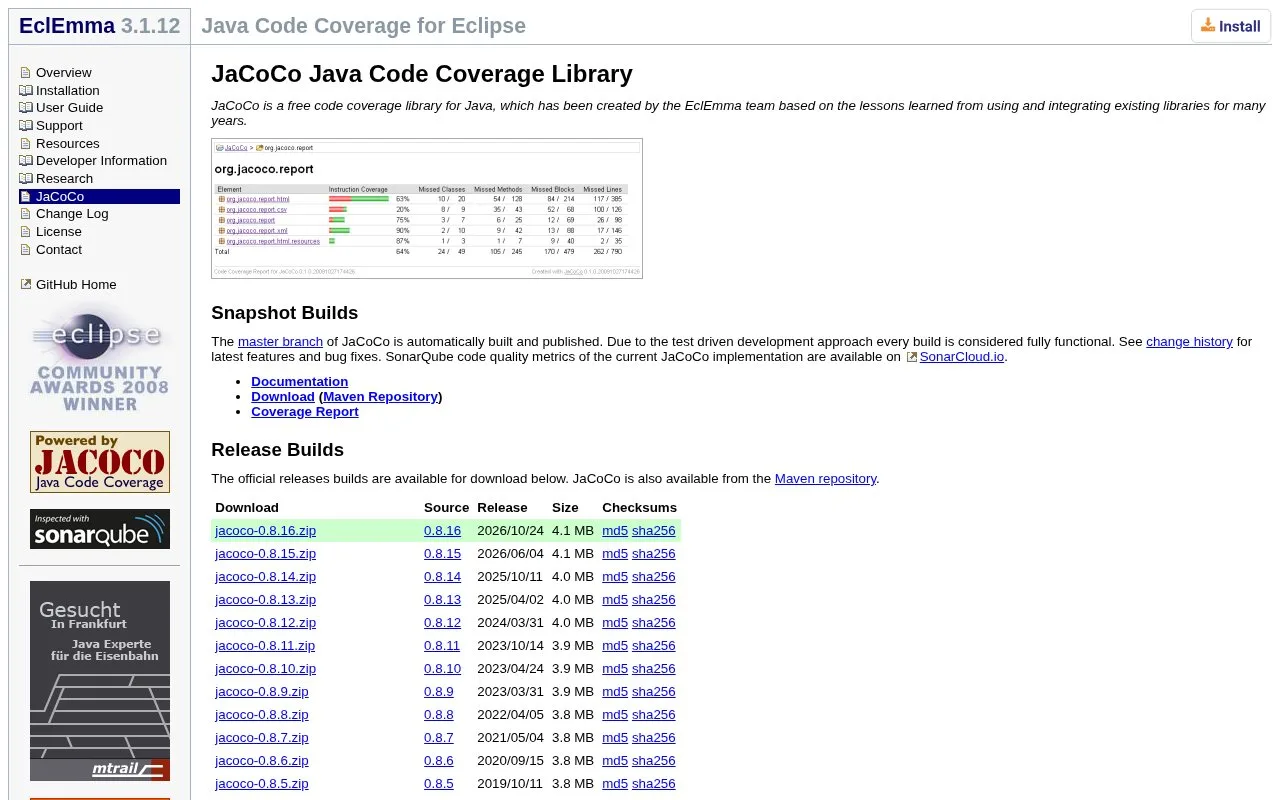
Task: Click the EclEmma 3.1.12 header title
Action: click(99, 26)
